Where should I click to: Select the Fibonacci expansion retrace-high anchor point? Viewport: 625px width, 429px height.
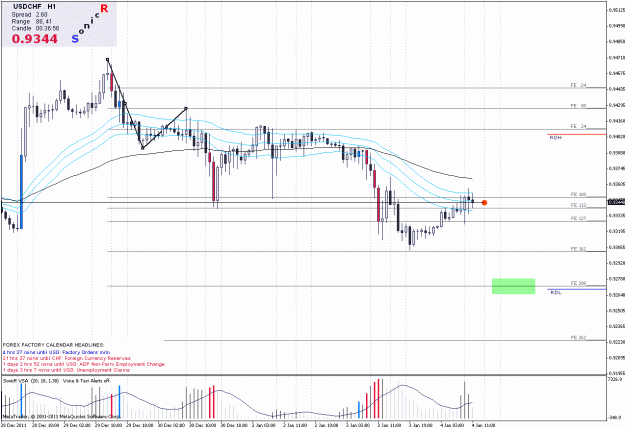coord(186,108)
